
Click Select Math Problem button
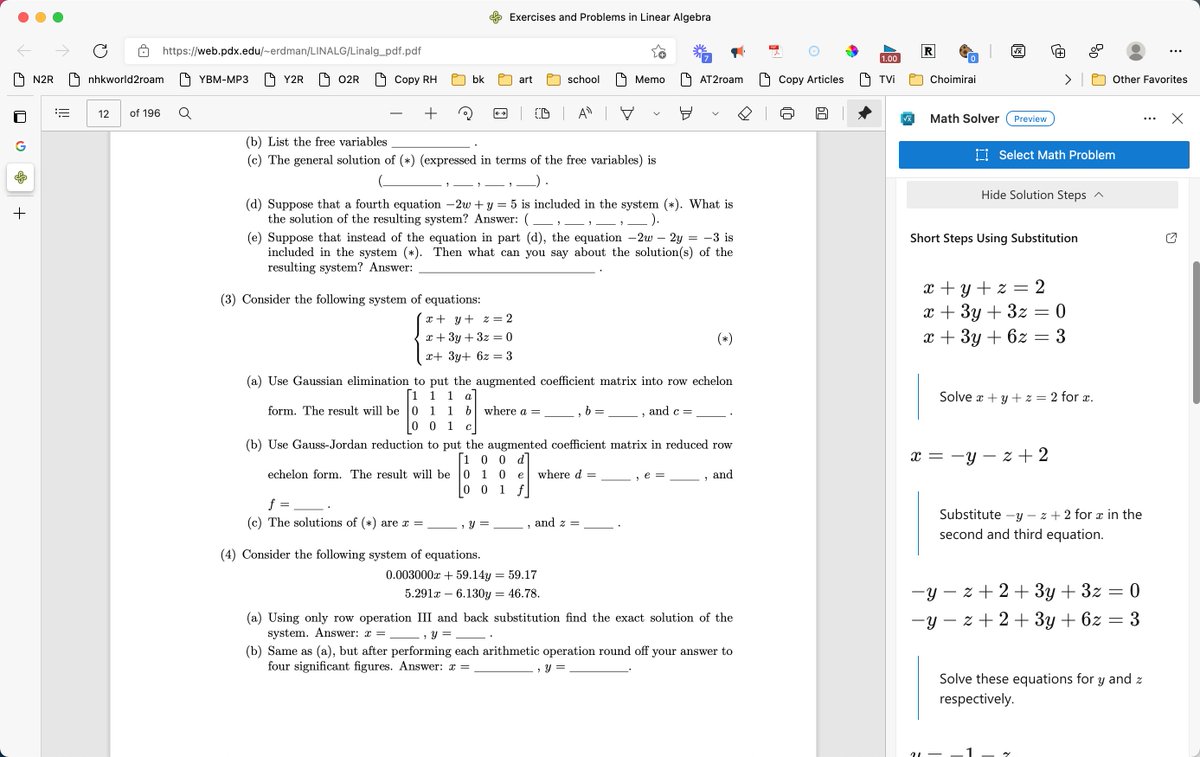tap(1044, 155)
